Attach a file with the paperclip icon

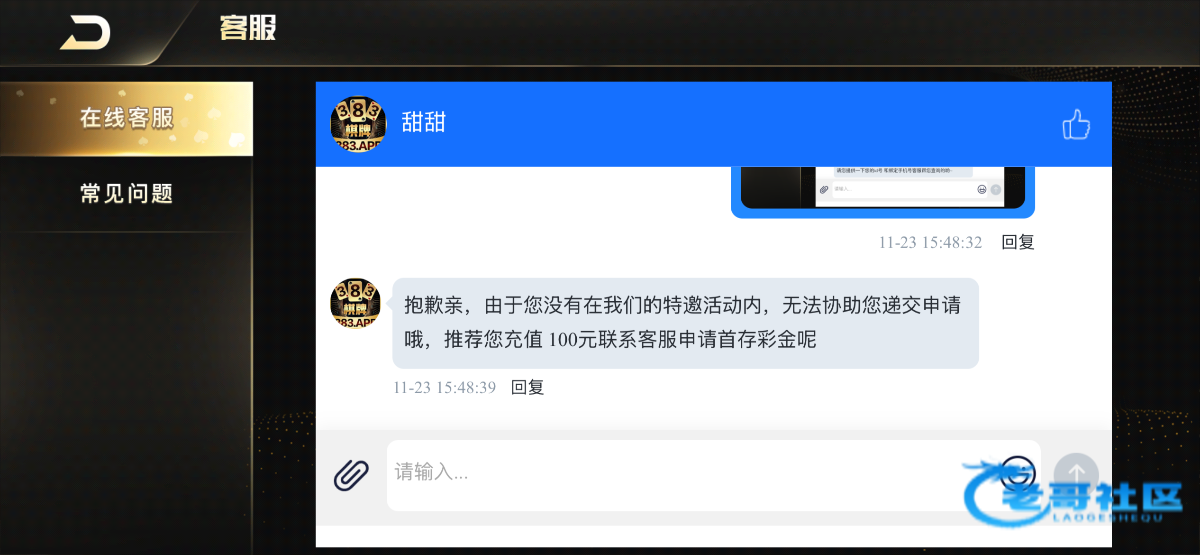[351, 475]
